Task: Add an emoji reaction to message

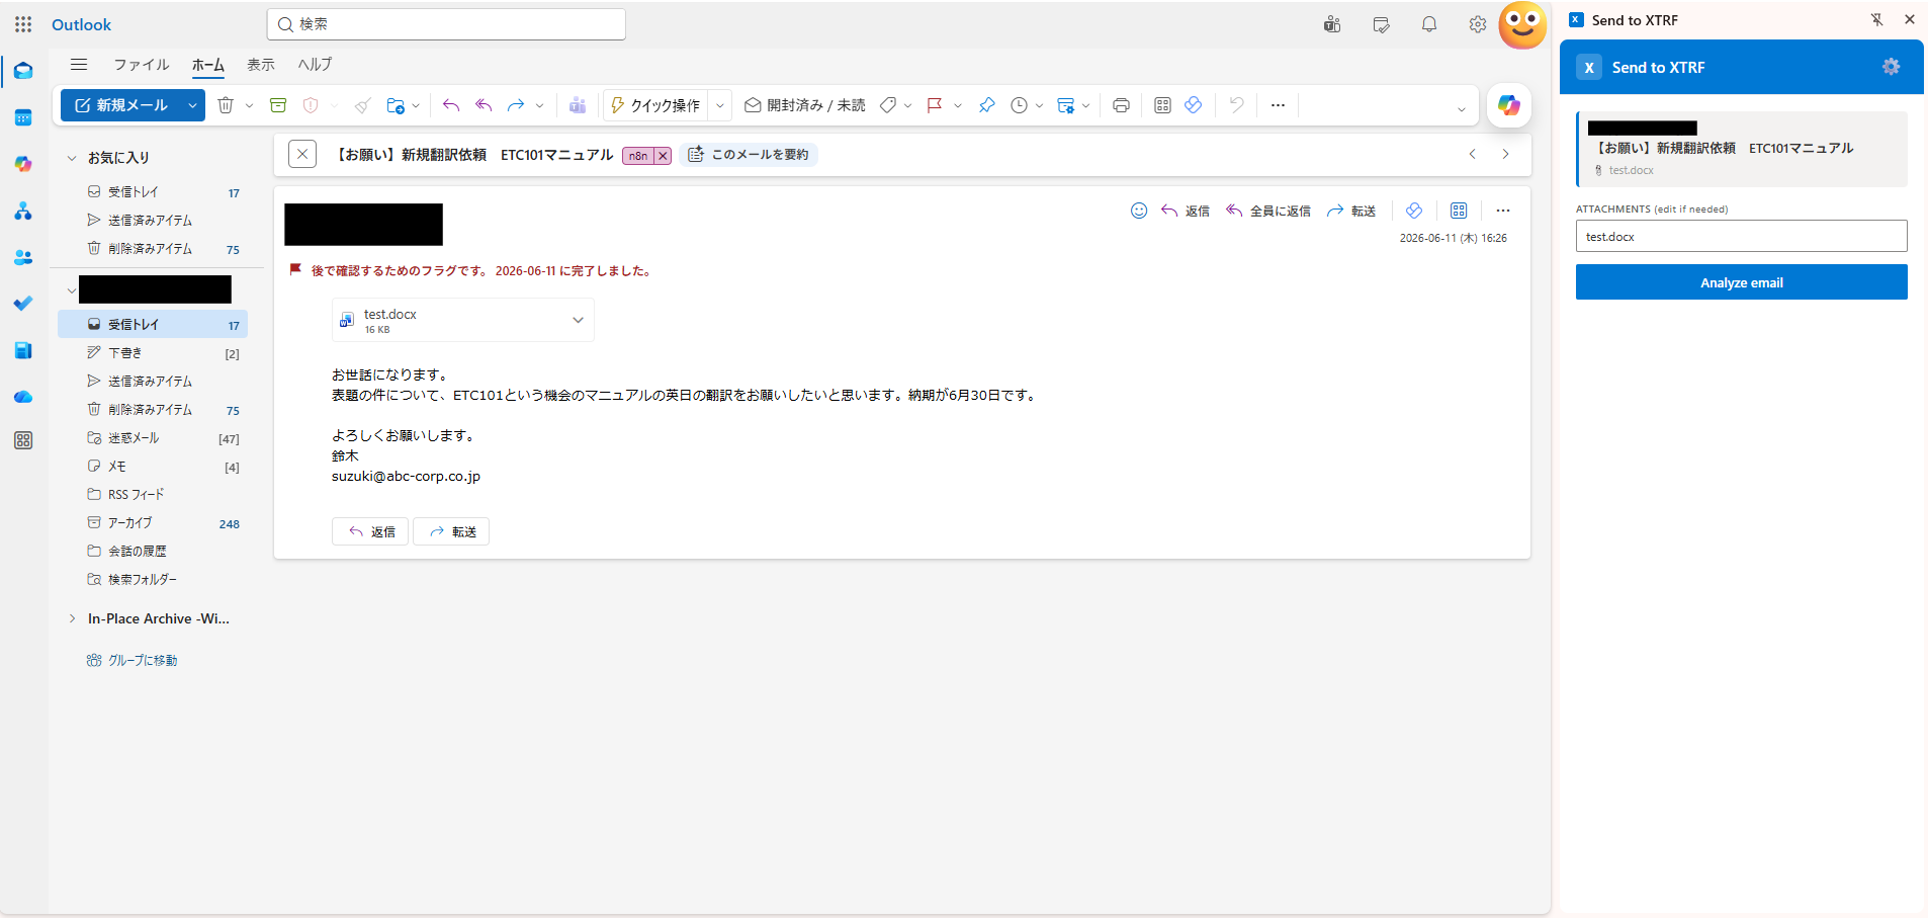Action: pos(1139,210)
